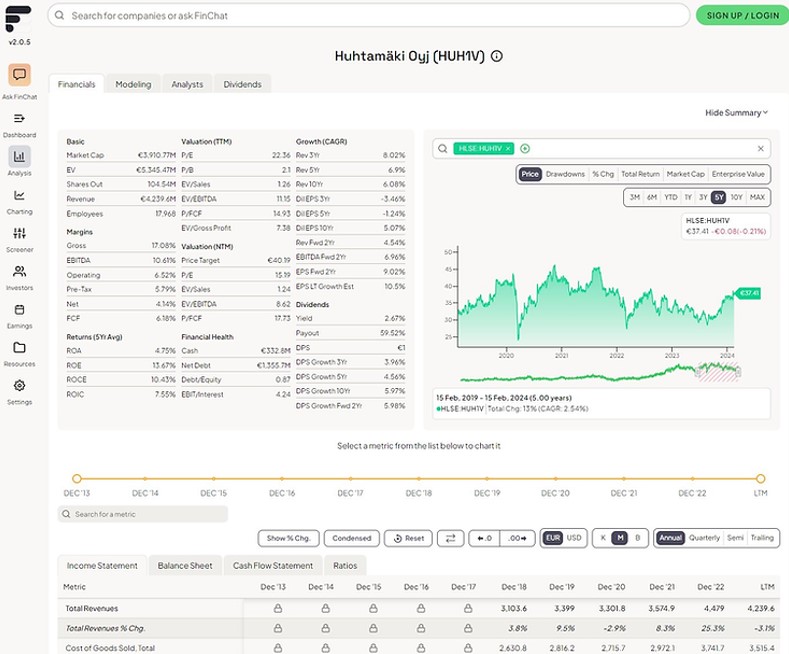Image resolution: width=789 pixels, height=654 pixels.
Task: Collapse summary via Hide Summary
Action: (736, 113)
